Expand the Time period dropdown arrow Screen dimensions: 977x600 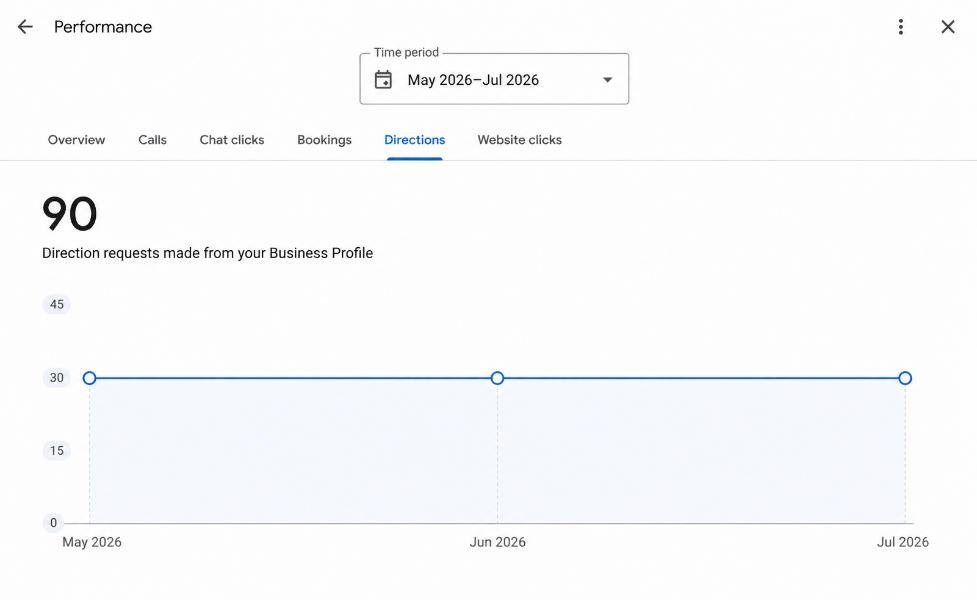point(608,80)
